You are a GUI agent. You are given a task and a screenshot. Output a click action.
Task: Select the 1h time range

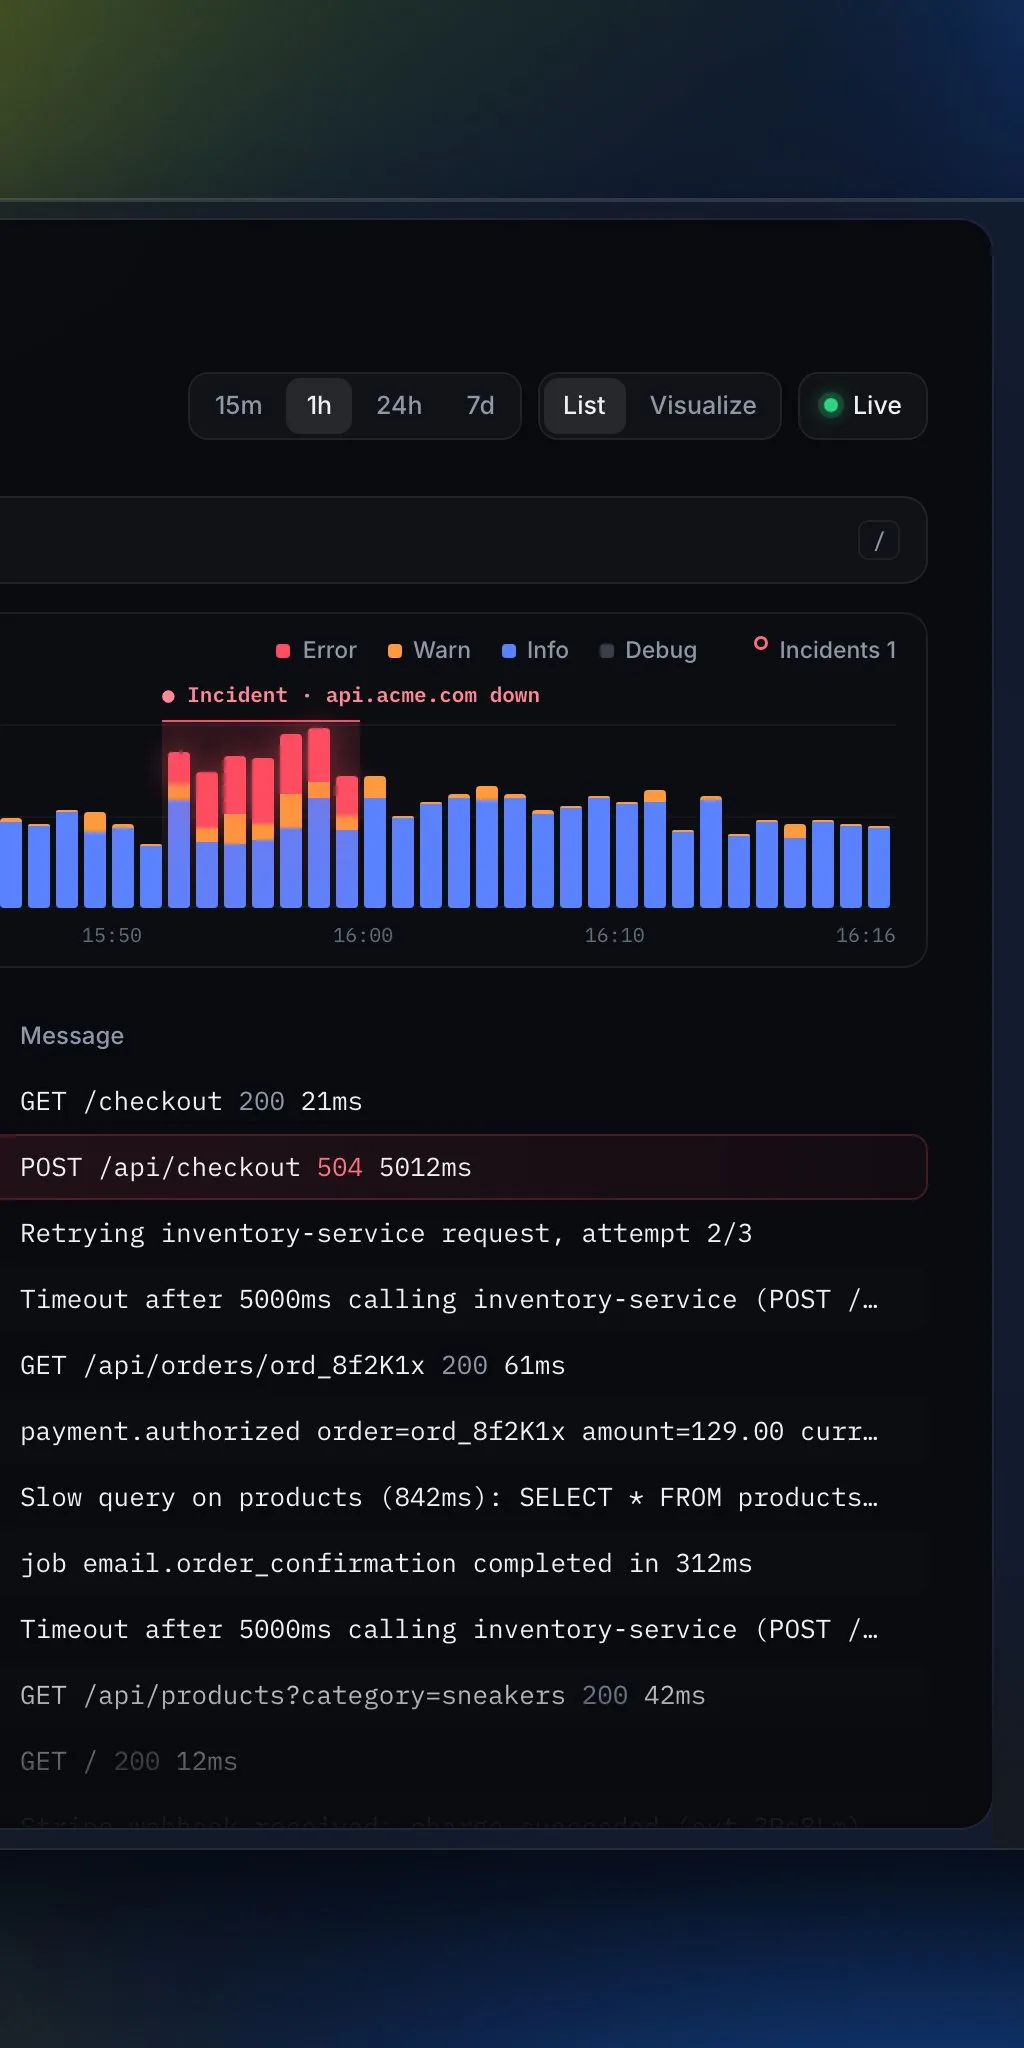pos(319,405)
